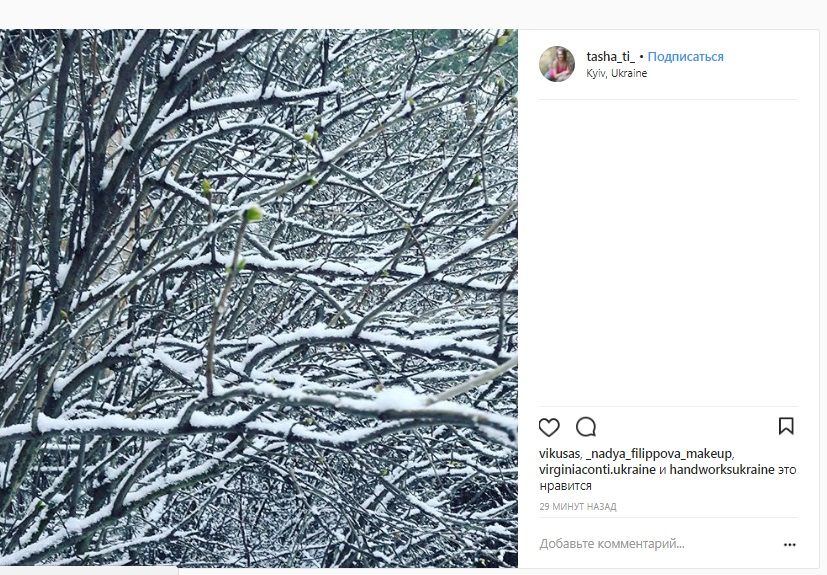827x575 pixels.
Task: Click the comment speech bubble icon
Action: coord(586,427)
